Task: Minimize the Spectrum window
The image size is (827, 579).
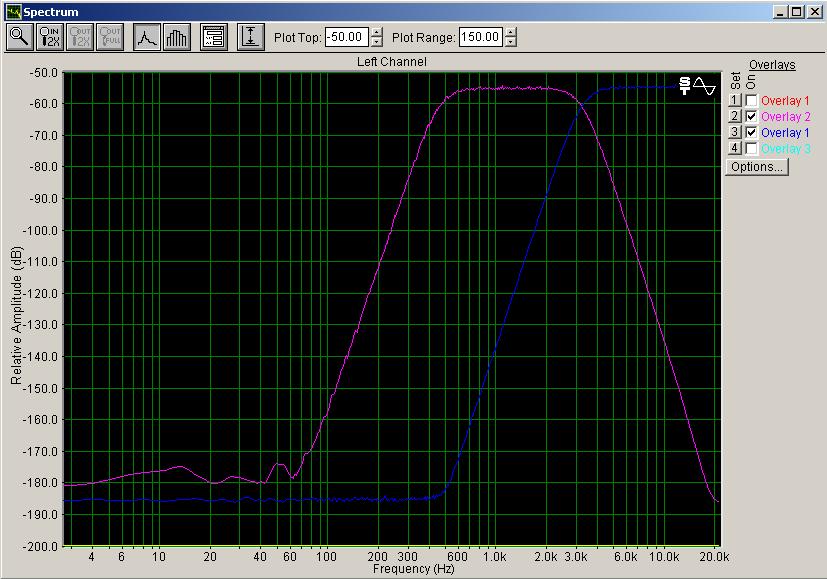Action: (781, 12)
